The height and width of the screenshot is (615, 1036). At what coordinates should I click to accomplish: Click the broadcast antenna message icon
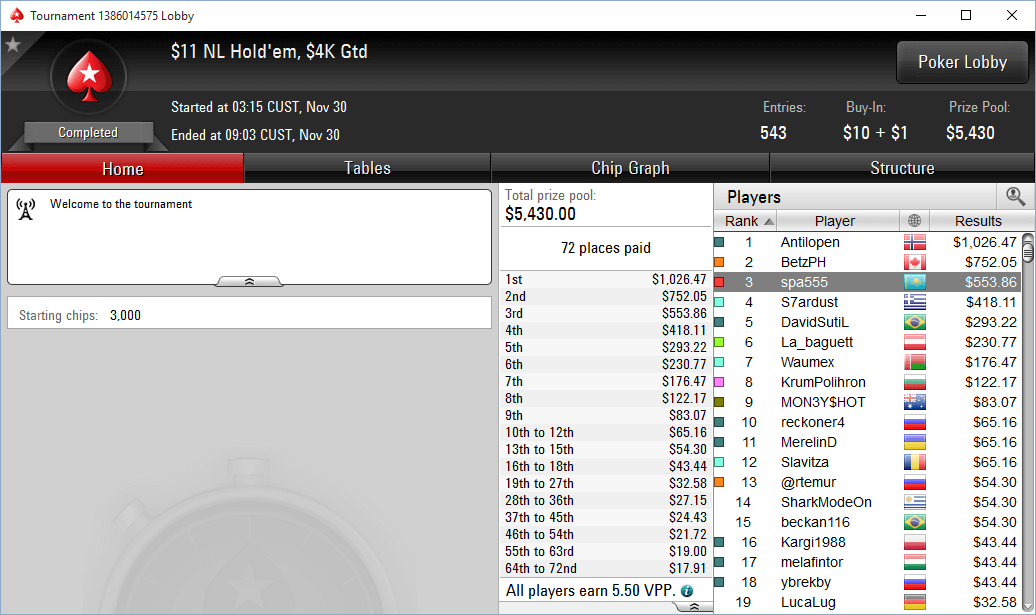[x=26, y=209]
